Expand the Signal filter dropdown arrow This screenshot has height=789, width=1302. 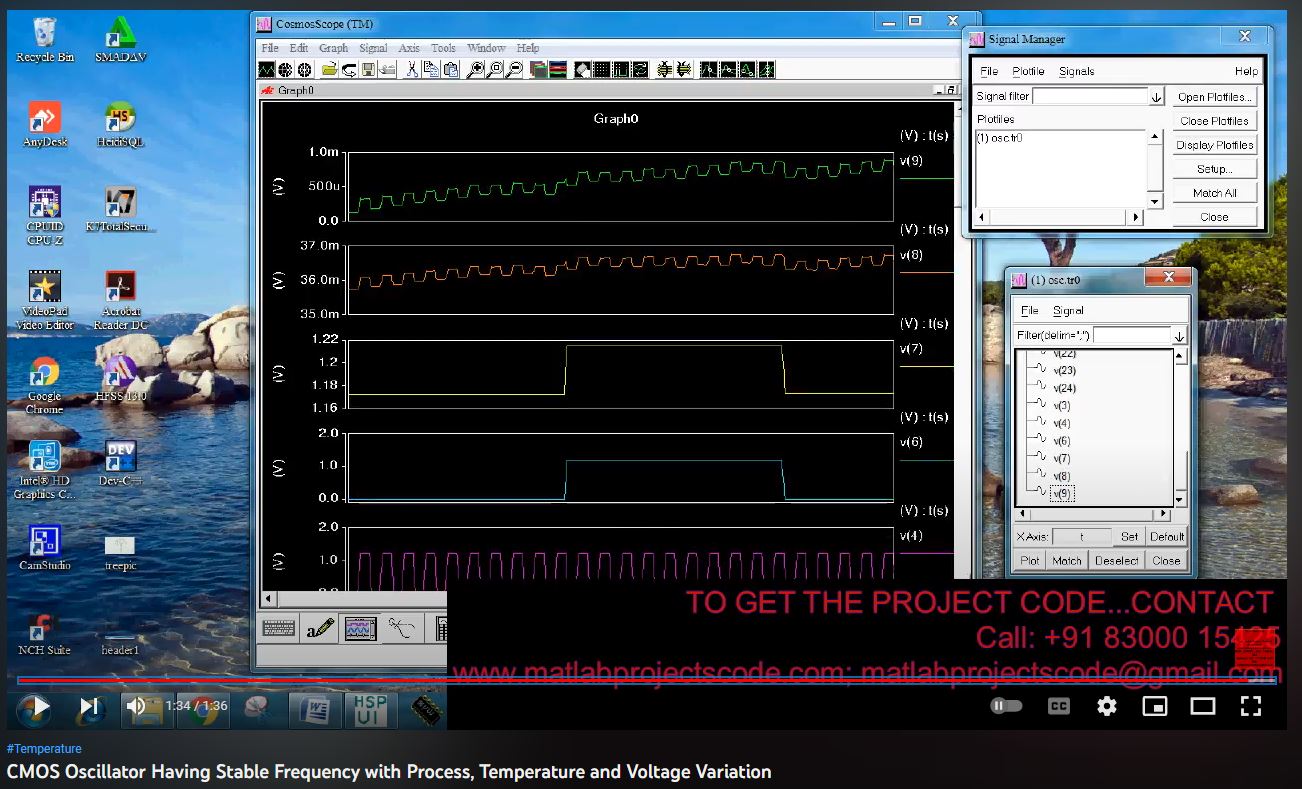coord(1157,97)
